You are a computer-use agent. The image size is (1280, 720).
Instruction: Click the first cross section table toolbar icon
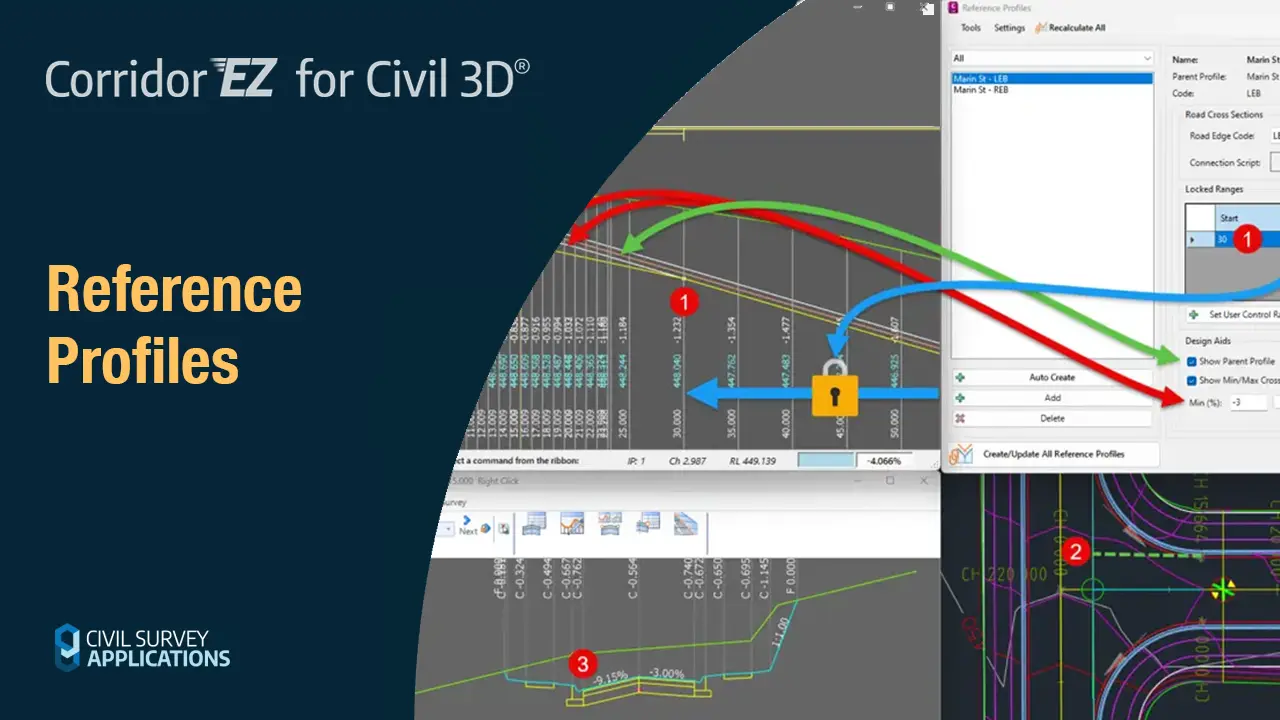534,523
